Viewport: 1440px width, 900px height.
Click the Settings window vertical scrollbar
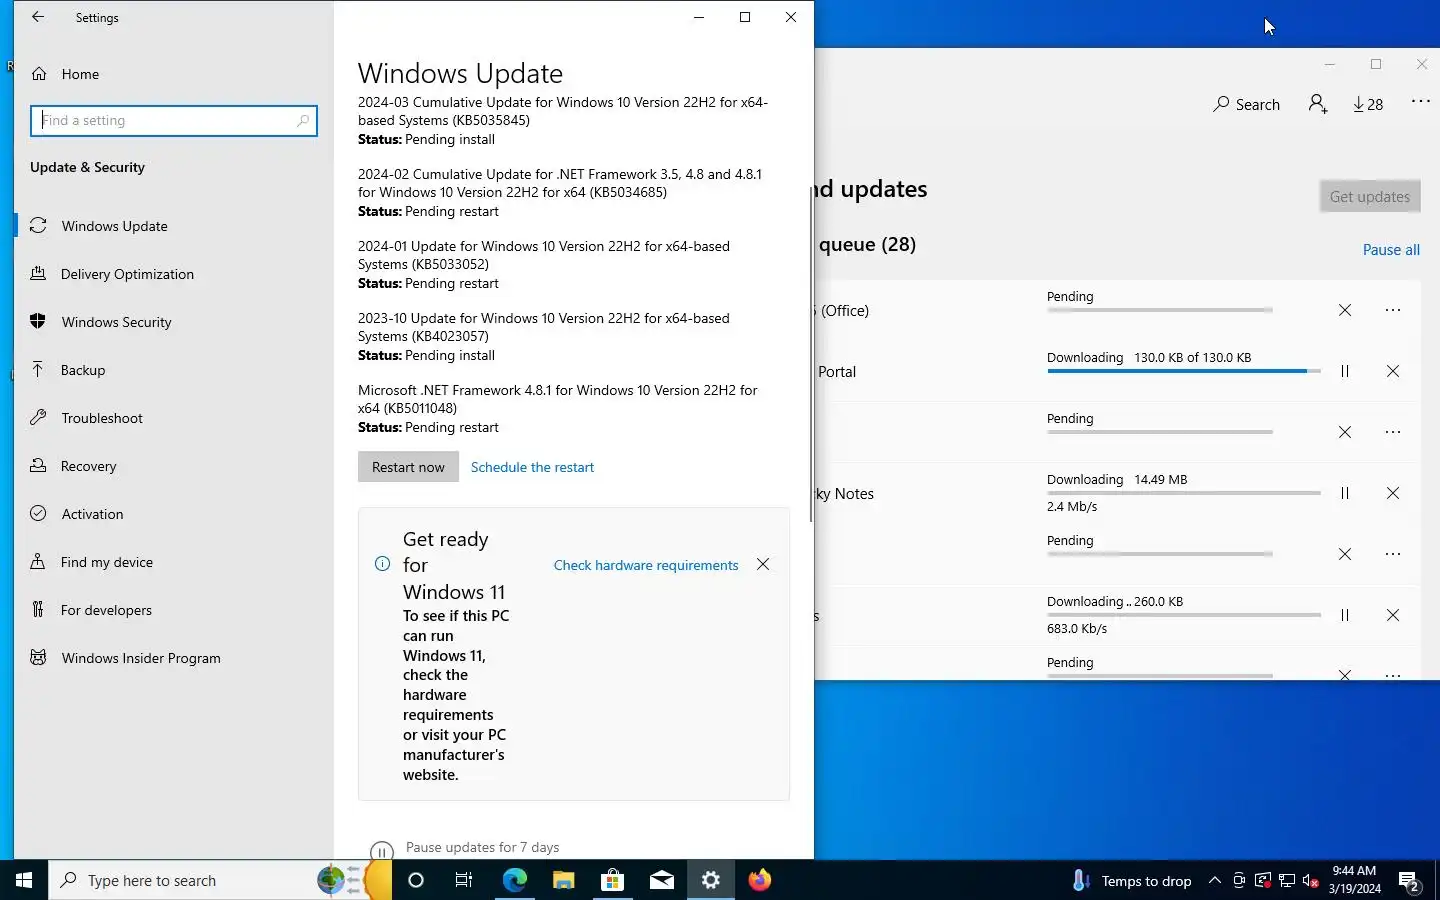(810, 353)
